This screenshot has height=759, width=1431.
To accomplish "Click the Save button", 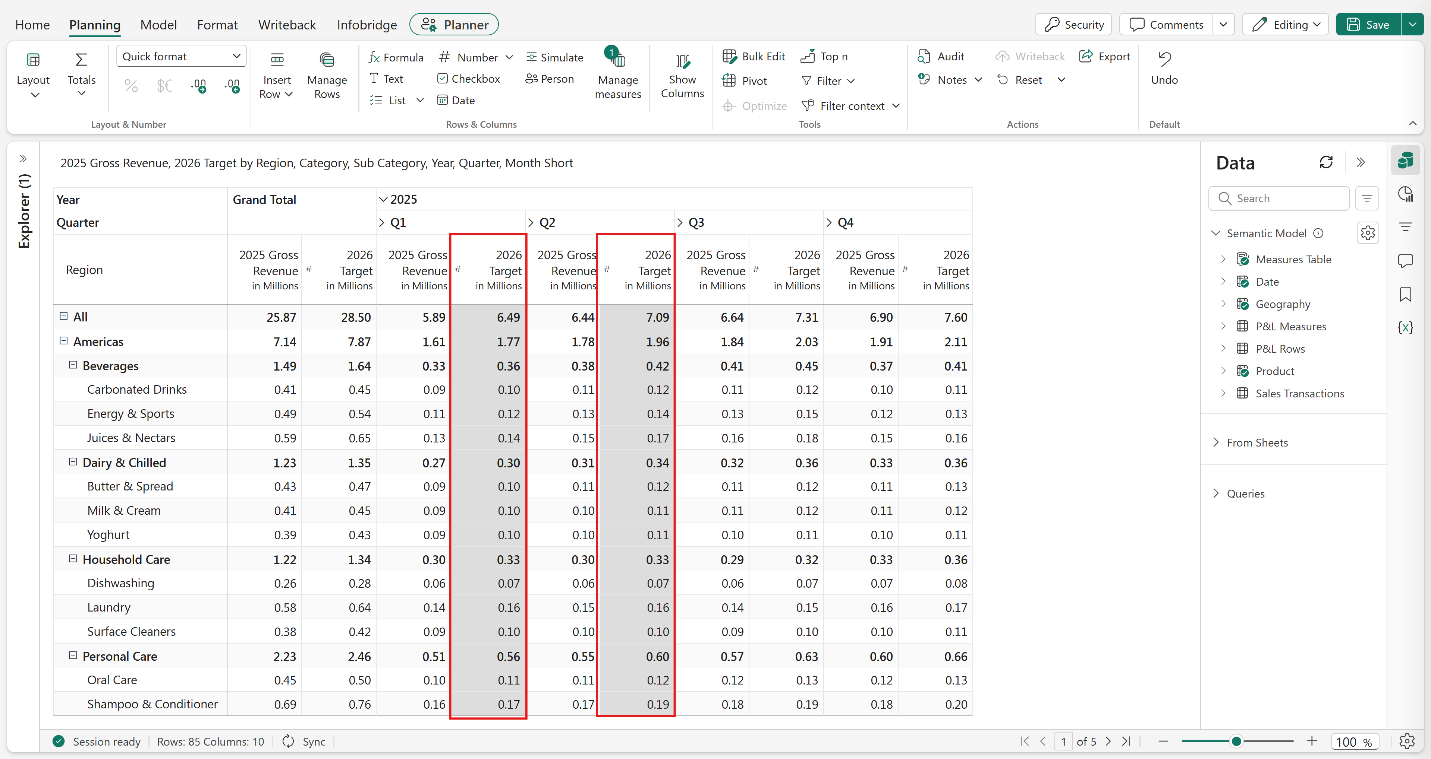I will tap(1369, 25).
